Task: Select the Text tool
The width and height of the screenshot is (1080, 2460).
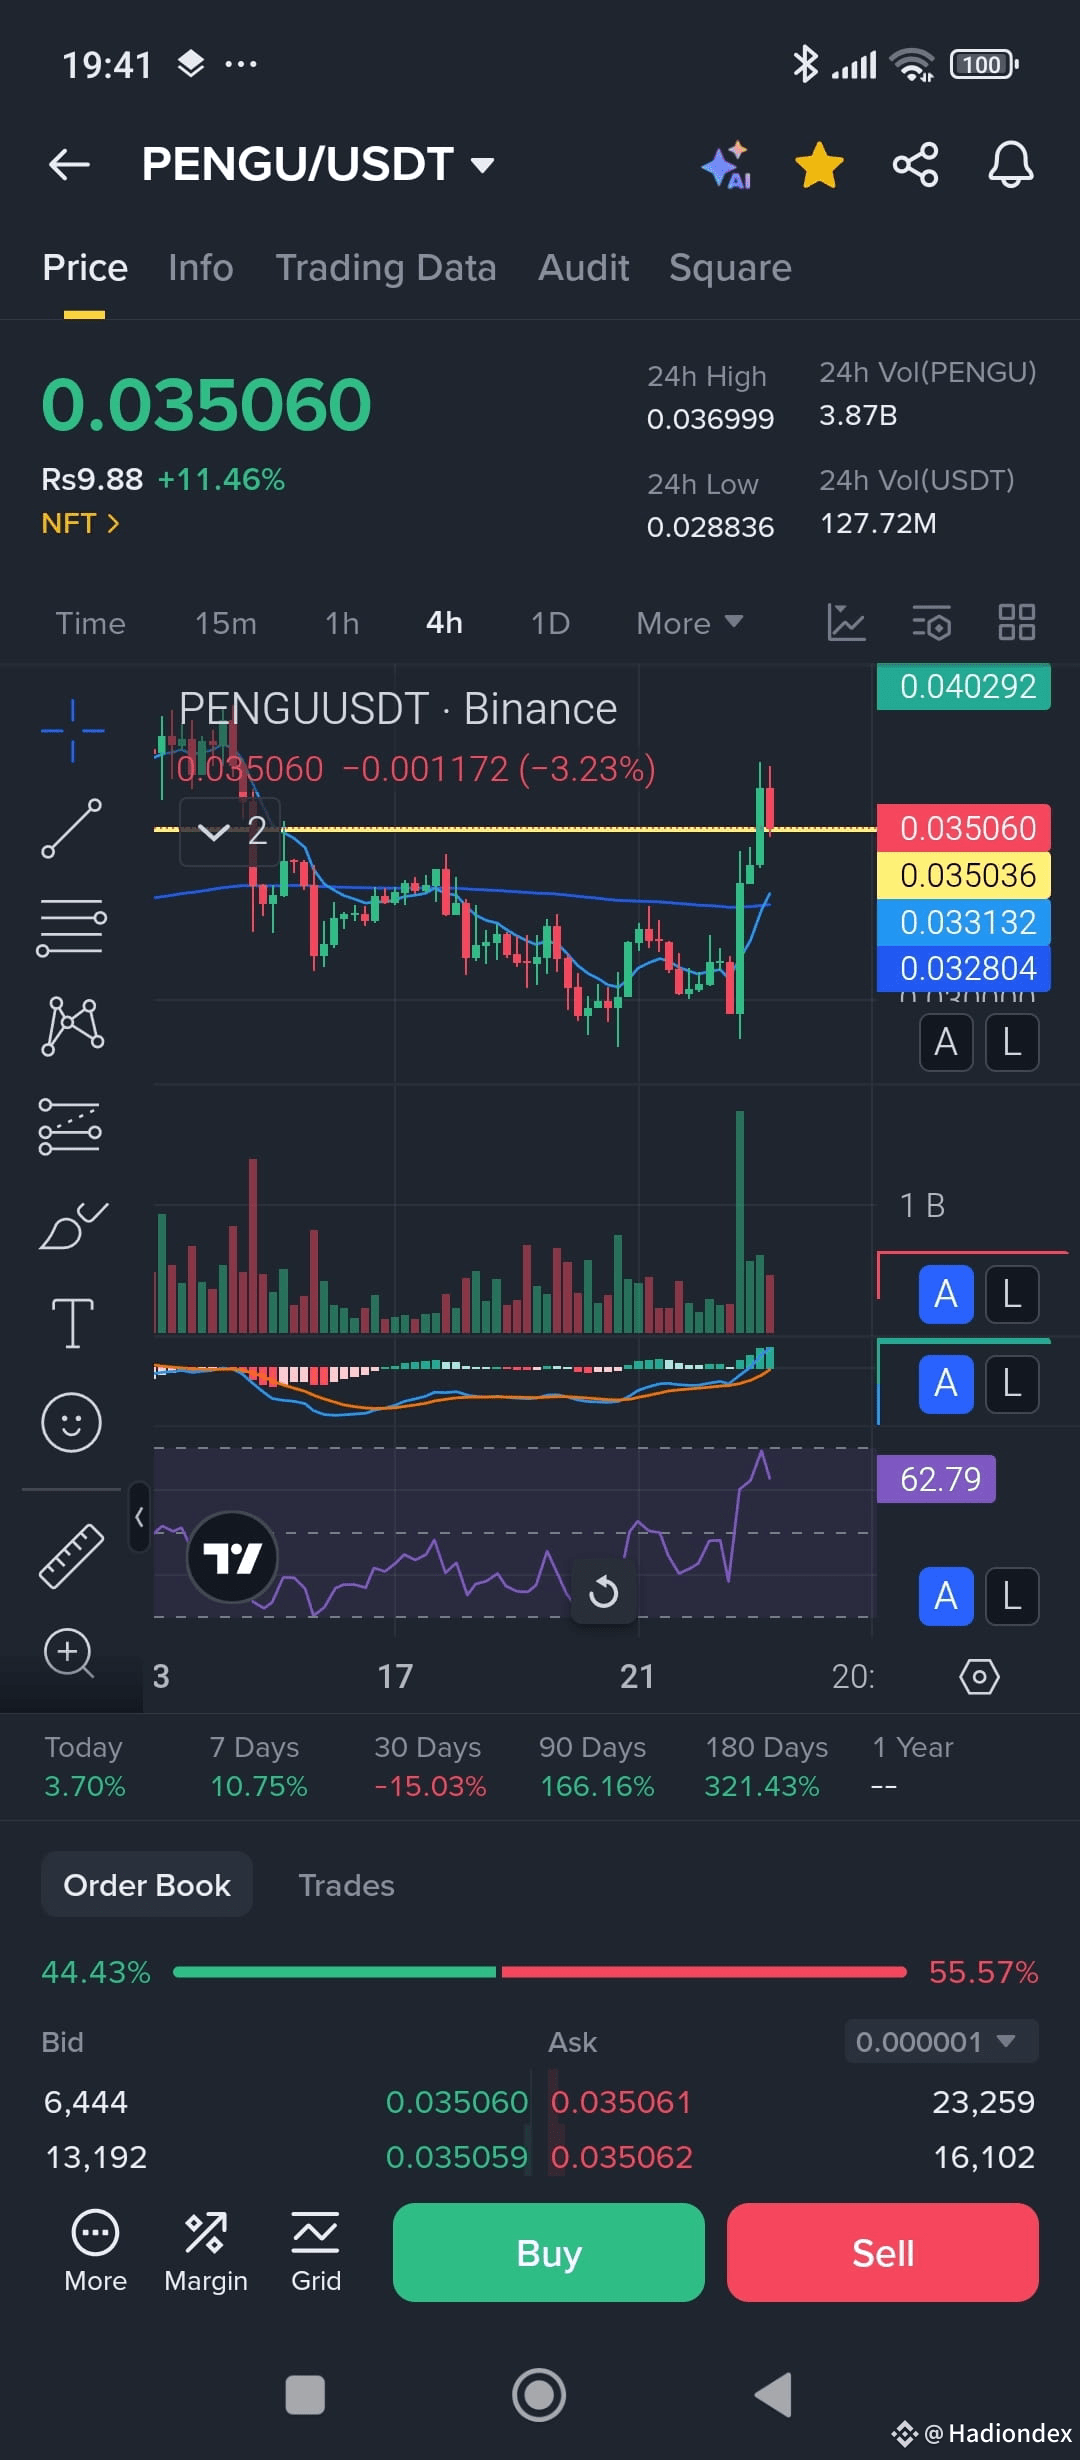Action: (72, 1323)
